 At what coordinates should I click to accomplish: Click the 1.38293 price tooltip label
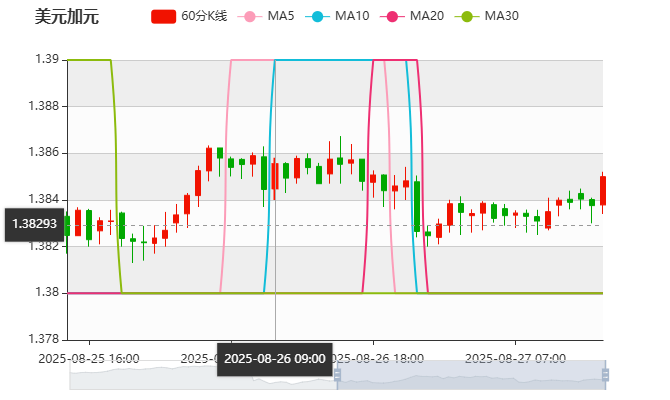coord(34,224)
